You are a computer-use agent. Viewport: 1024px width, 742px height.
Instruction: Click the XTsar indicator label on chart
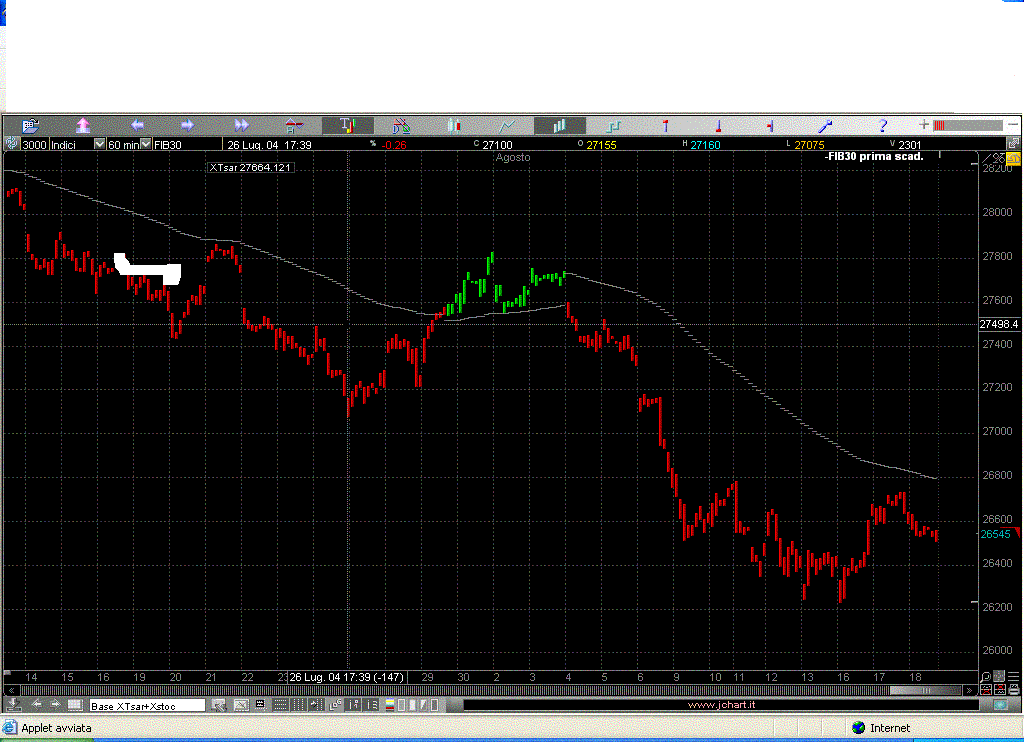point(250,168)
